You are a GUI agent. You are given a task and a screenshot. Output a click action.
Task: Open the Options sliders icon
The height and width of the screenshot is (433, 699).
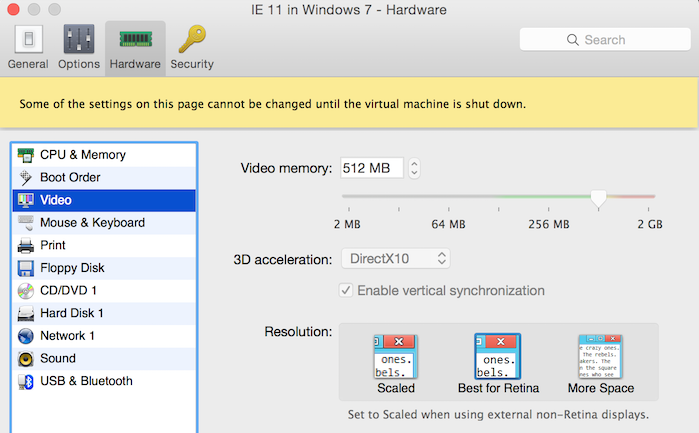point(79,39)
